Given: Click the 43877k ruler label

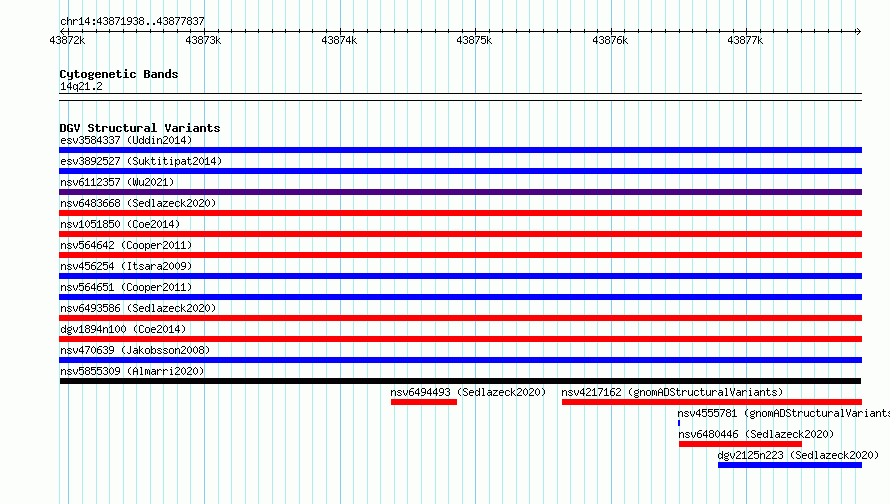Looking at the screenshot, I should click(x=745, y=40).
